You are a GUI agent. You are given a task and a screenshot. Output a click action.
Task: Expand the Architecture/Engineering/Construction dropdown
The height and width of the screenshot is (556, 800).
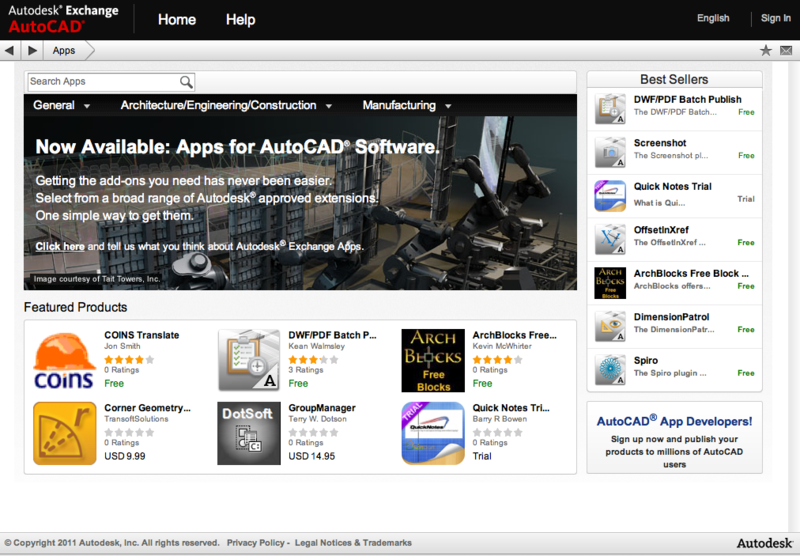pos(226,105)
